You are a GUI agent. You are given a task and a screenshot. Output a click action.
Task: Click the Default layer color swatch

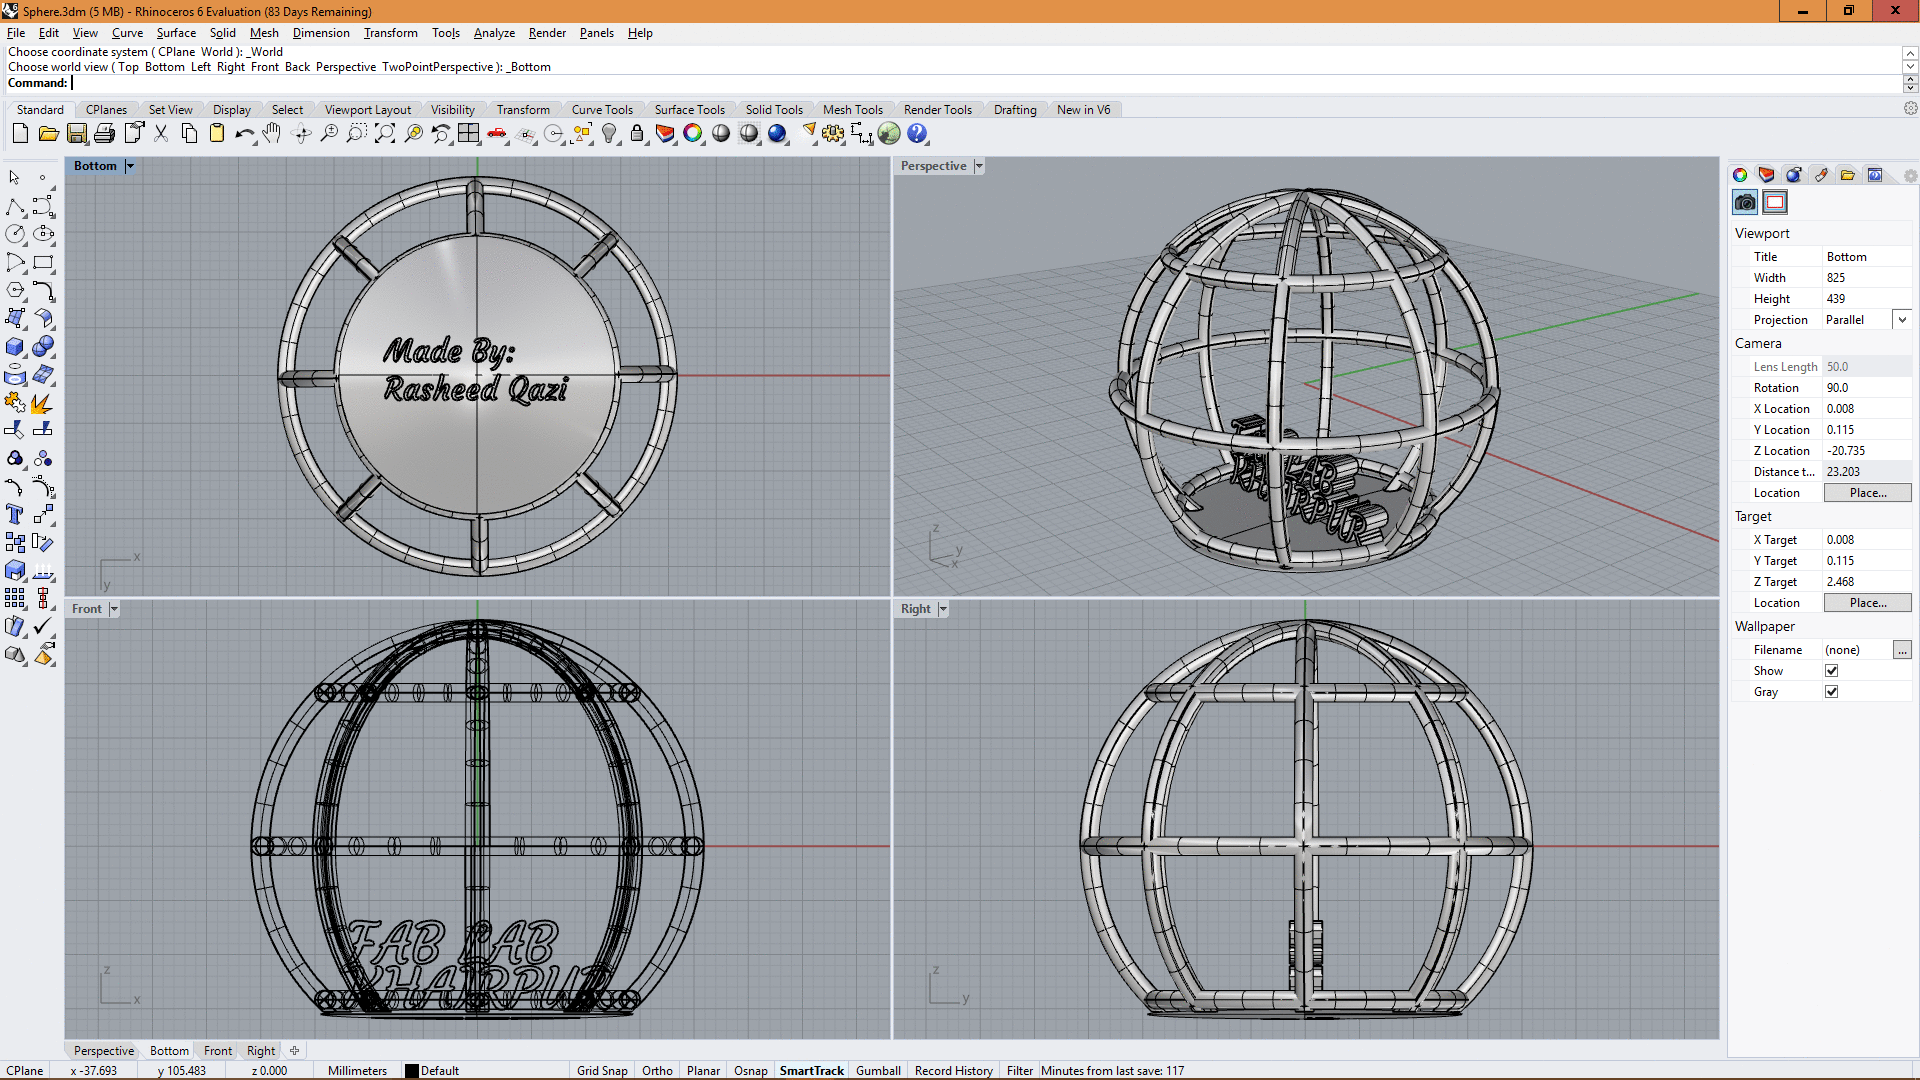pos(411,1070)
